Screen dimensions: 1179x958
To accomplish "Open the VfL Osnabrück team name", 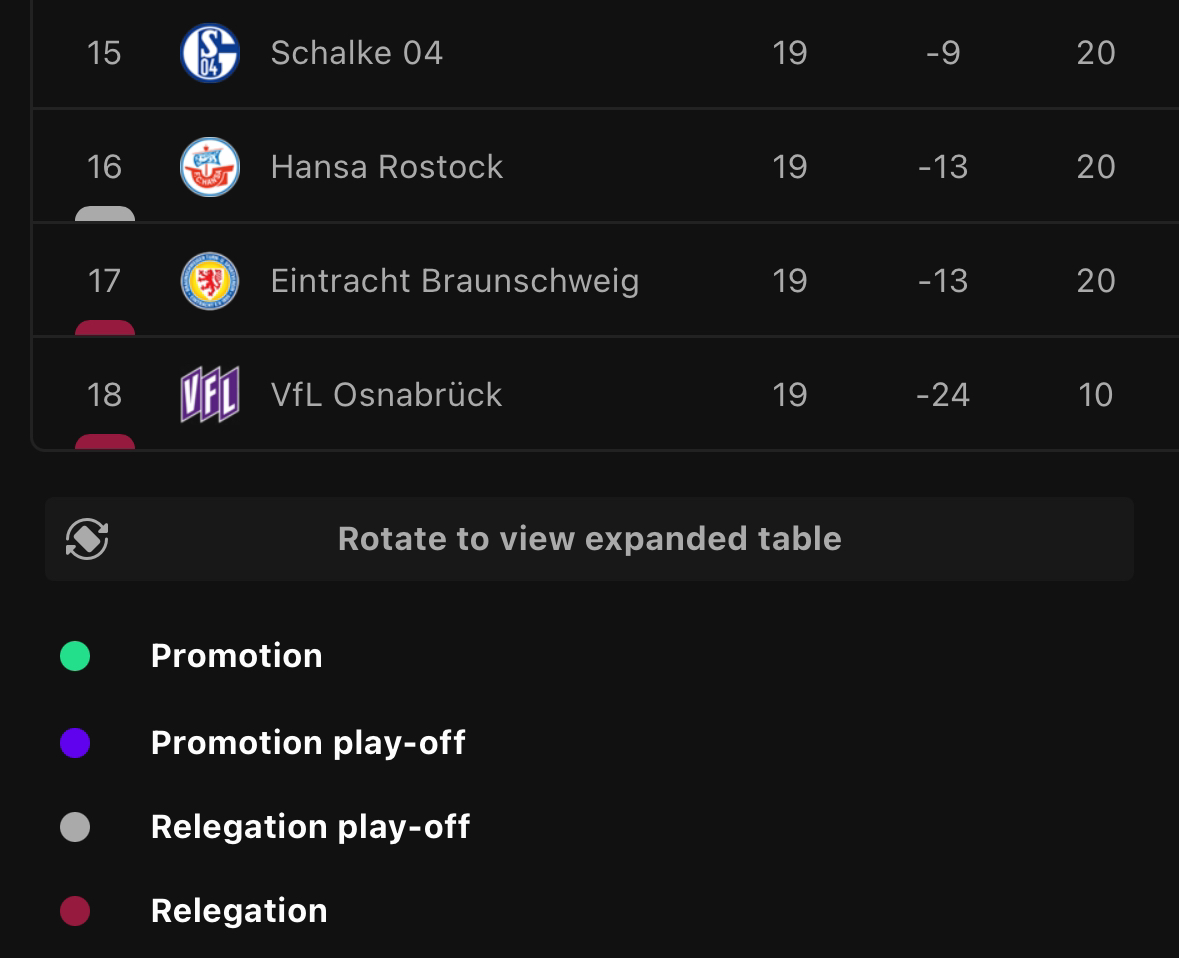I will (386, 395).
